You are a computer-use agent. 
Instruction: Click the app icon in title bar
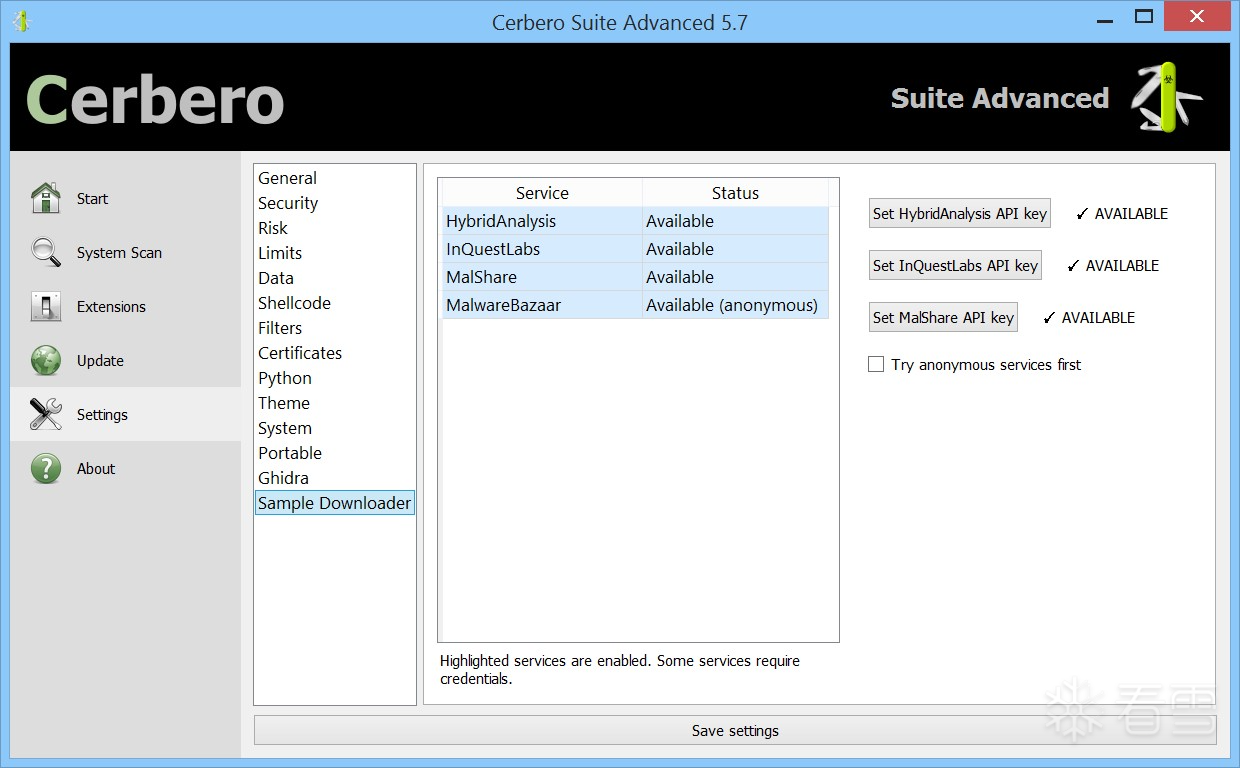21,20
